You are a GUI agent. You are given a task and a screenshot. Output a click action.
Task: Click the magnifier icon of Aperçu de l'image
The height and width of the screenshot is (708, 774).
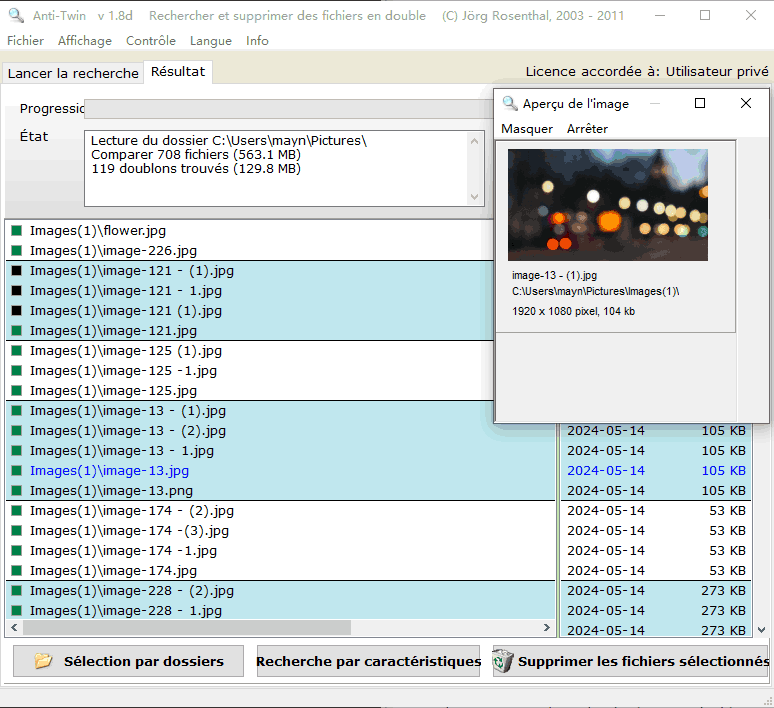(509, 104)
